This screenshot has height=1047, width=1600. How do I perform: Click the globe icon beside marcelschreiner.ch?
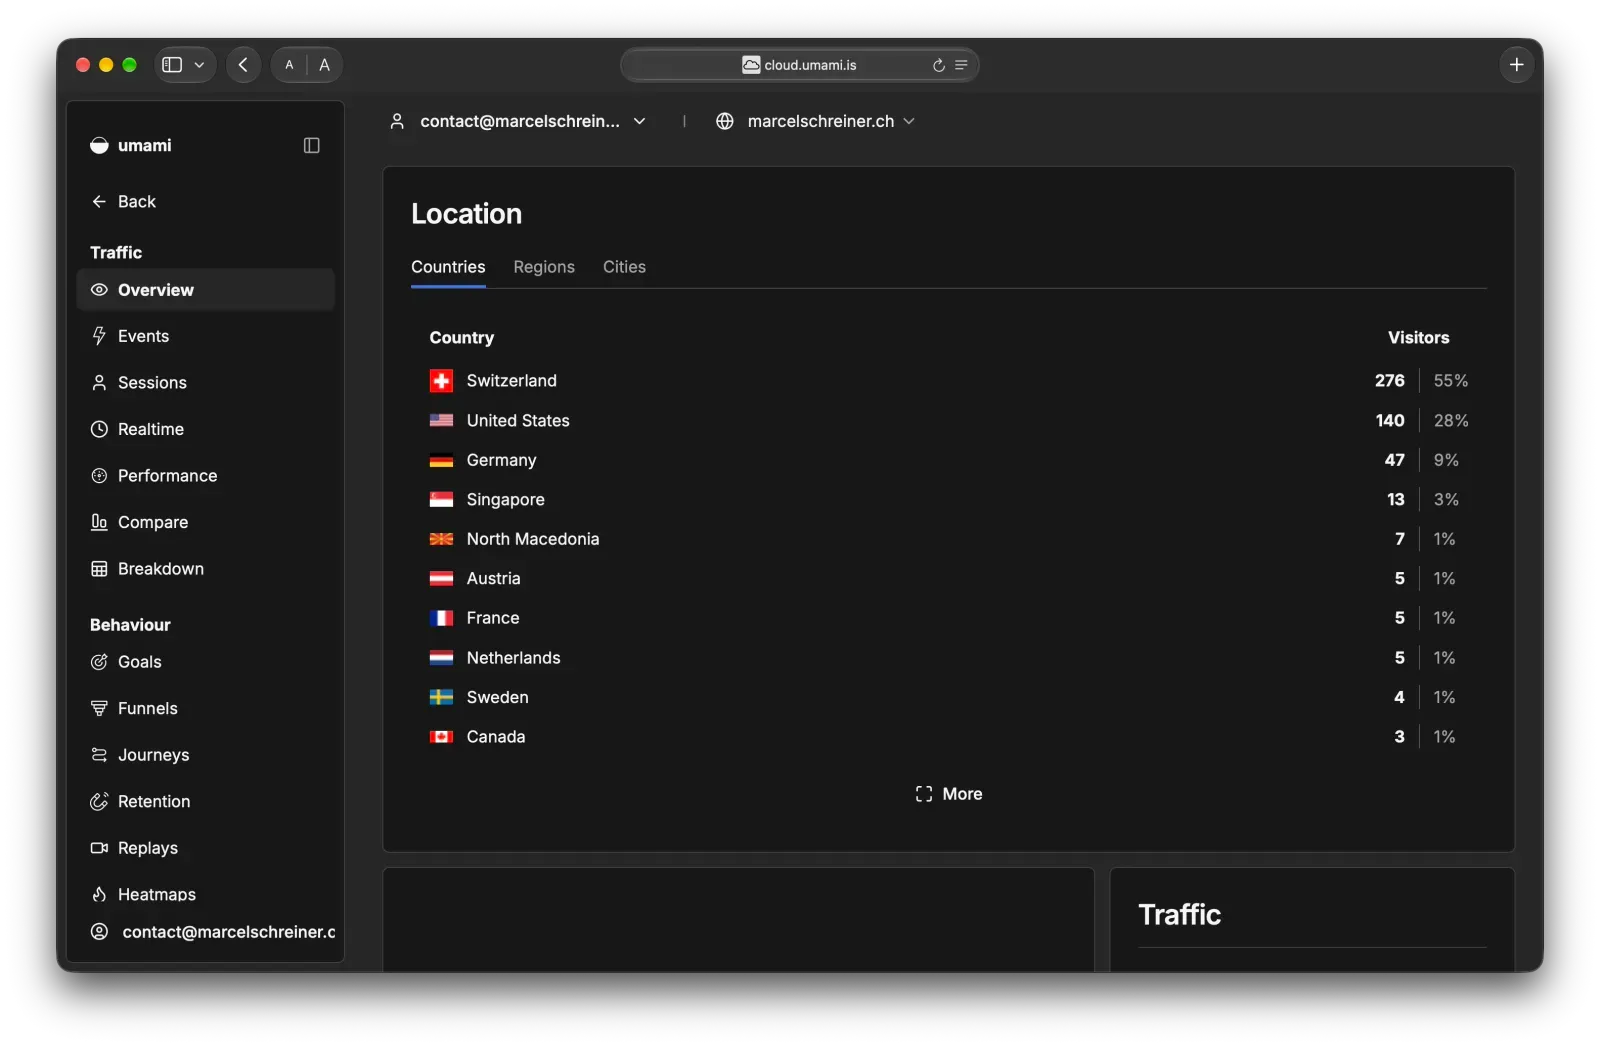click(725, 121)
